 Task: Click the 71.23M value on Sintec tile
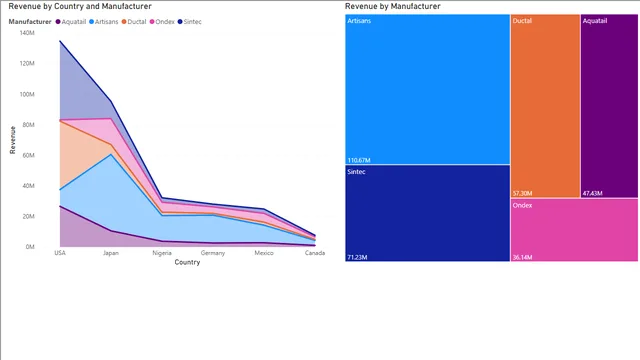(x=357, y=258)
